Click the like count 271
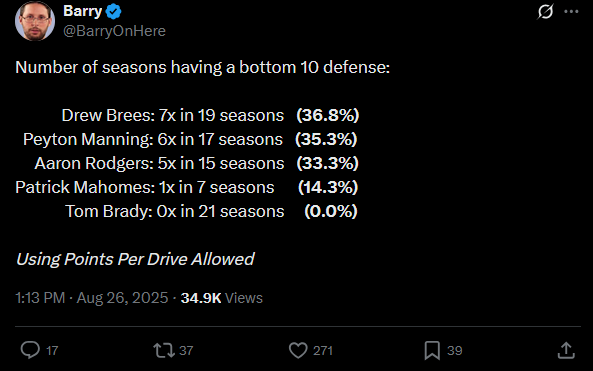 click(323, 351)
